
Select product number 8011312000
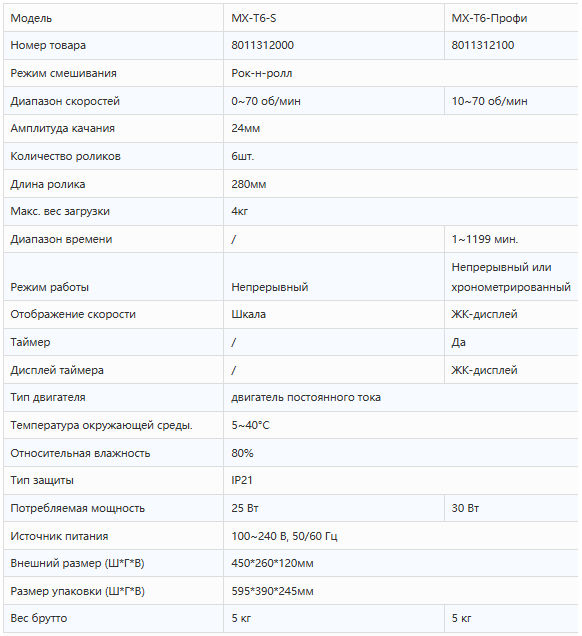[x=262, y=45]
